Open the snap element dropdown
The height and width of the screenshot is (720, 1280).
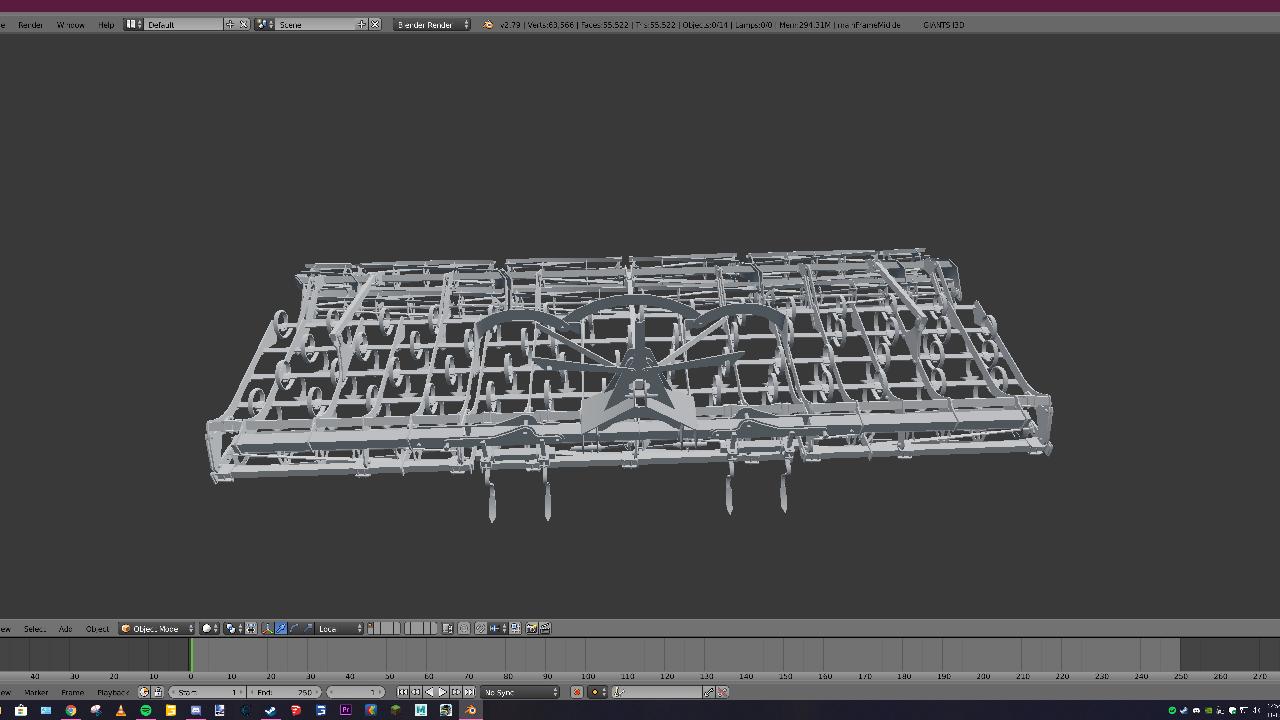pos(498,628)
